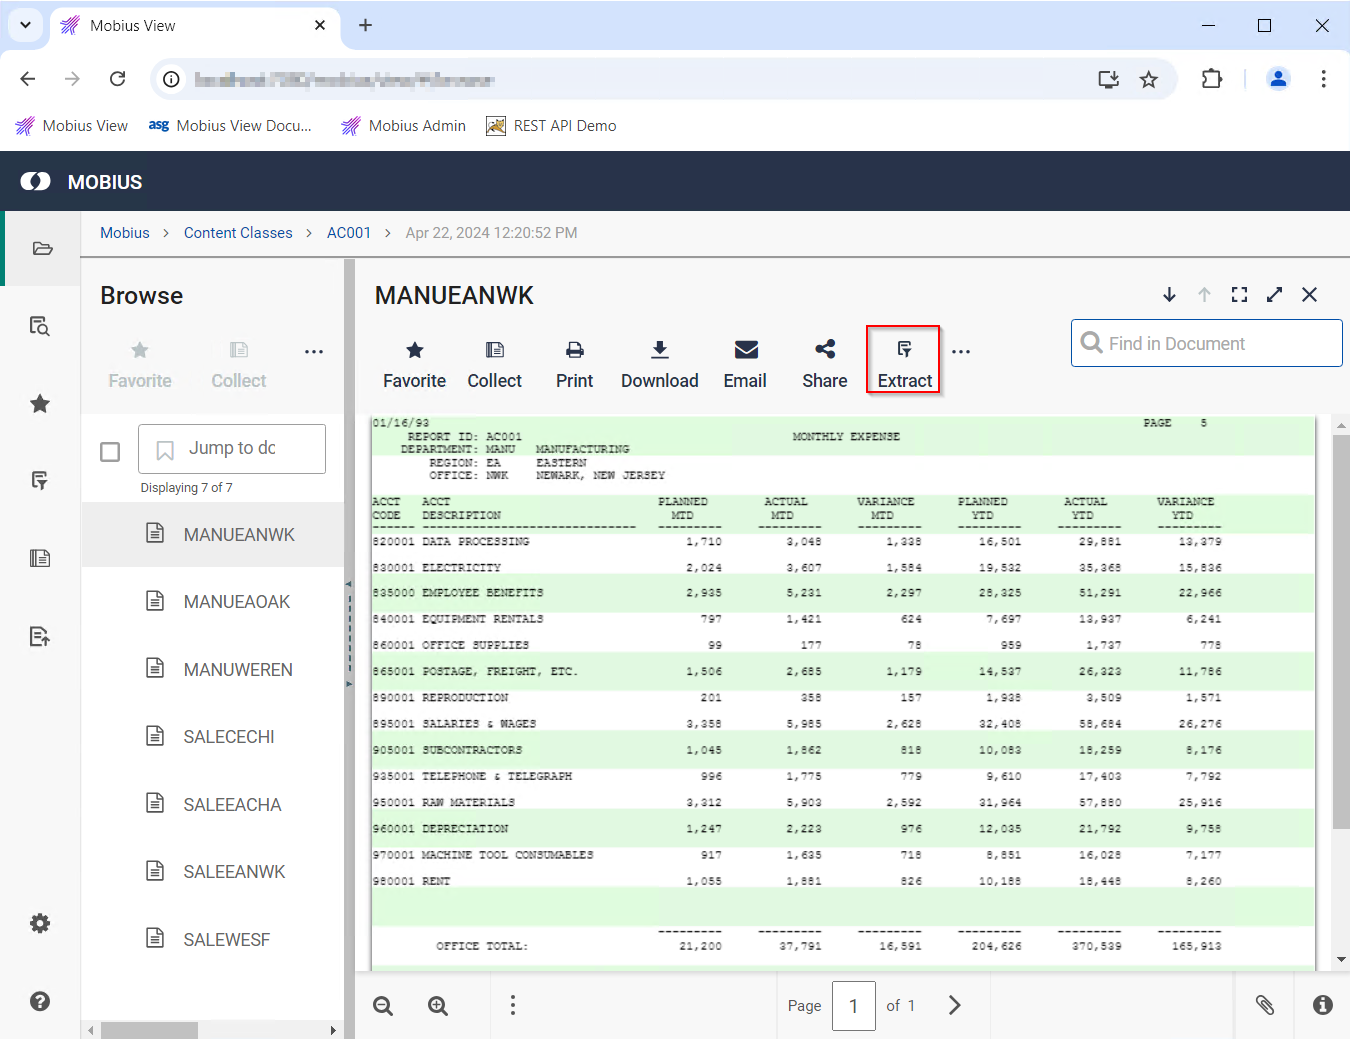Open document information panel
The image size is (1350, 1039).
point(1322,1005)
